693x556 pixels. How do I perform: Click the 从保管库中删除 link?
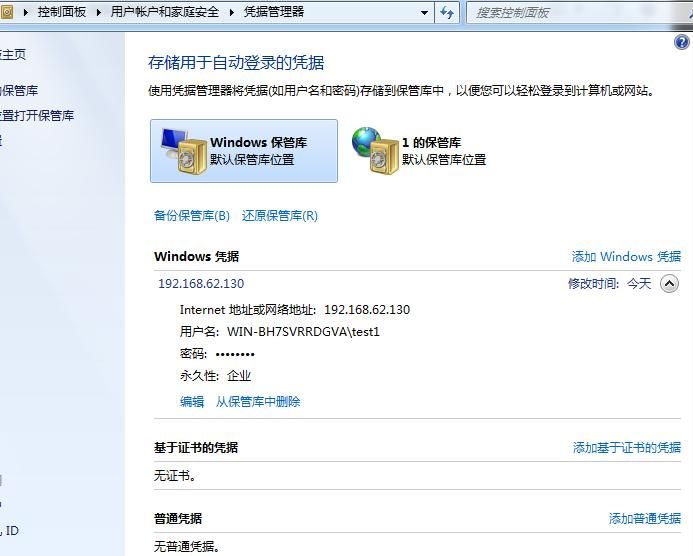tap(258, 401)
